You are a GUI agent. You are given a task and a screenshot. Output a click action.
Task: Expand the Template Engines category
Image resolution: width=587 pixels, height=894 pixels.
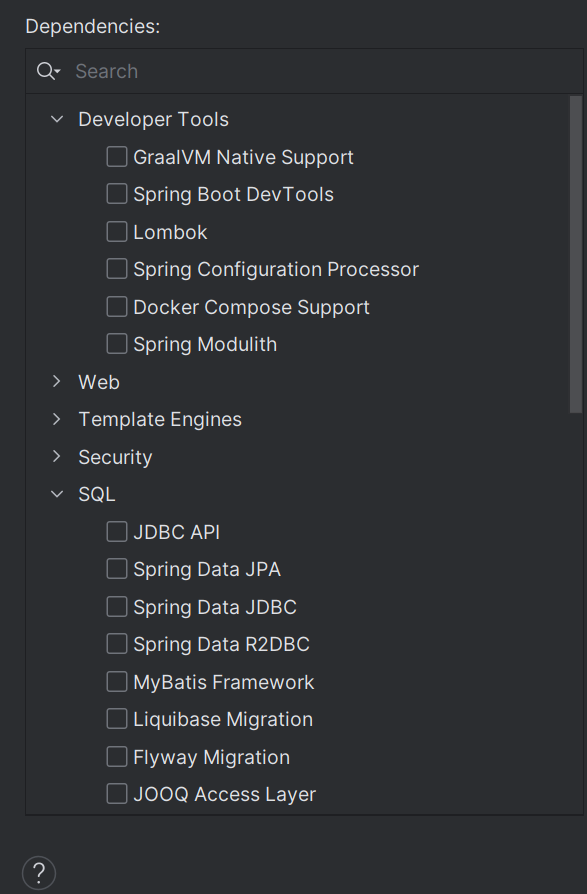point(56,419)
